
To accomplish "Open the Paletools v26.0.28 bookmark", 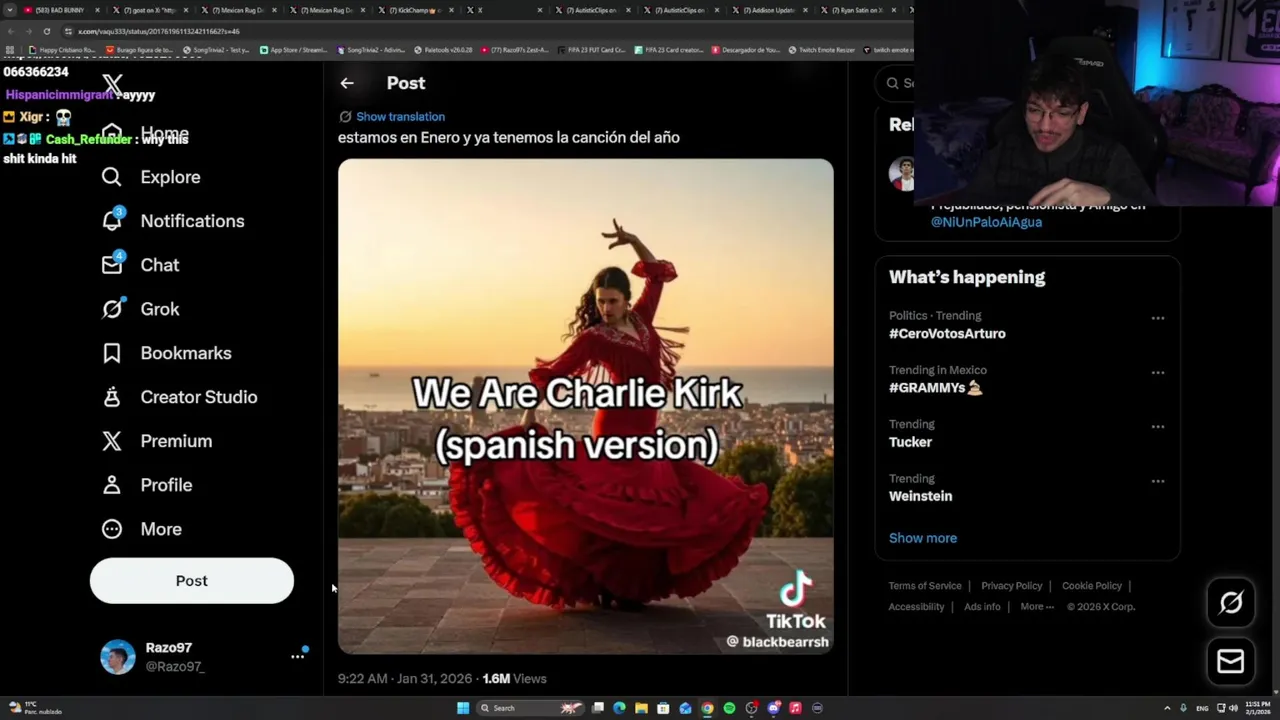I will (444, 50).
